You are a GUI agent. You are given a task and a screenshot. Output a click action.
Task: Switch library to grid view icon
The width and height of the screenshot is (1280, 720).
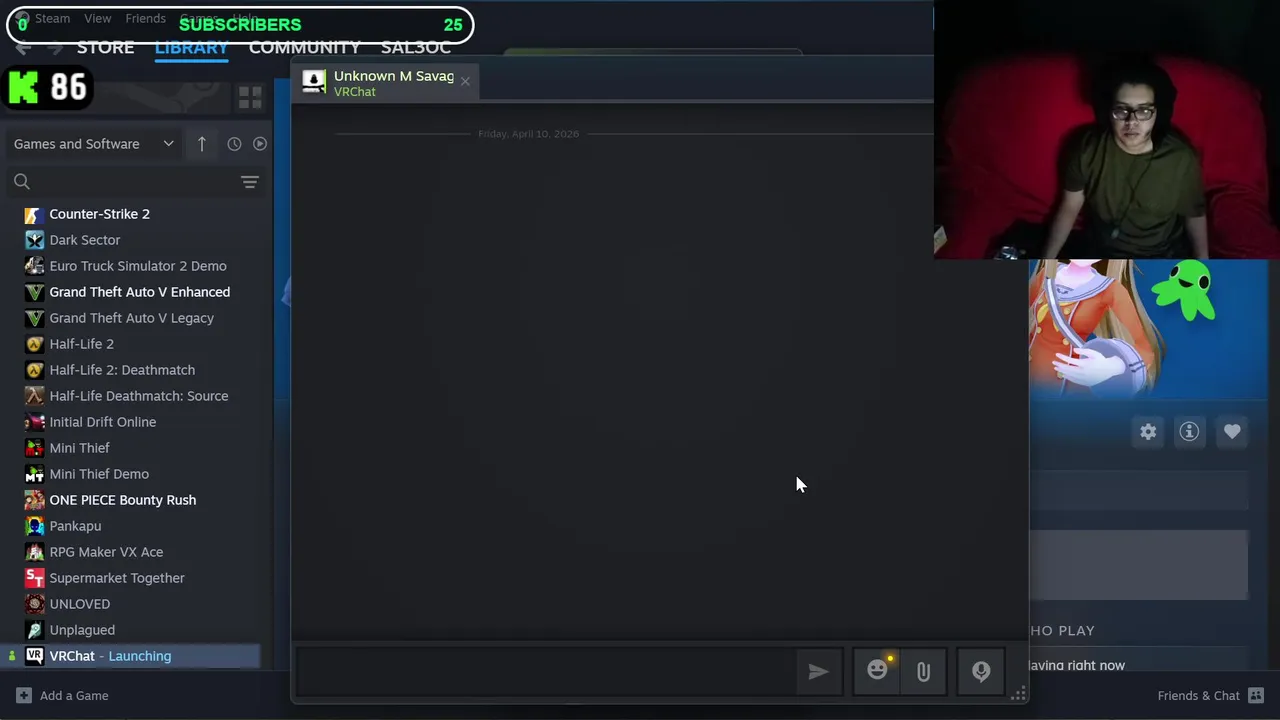250,97
